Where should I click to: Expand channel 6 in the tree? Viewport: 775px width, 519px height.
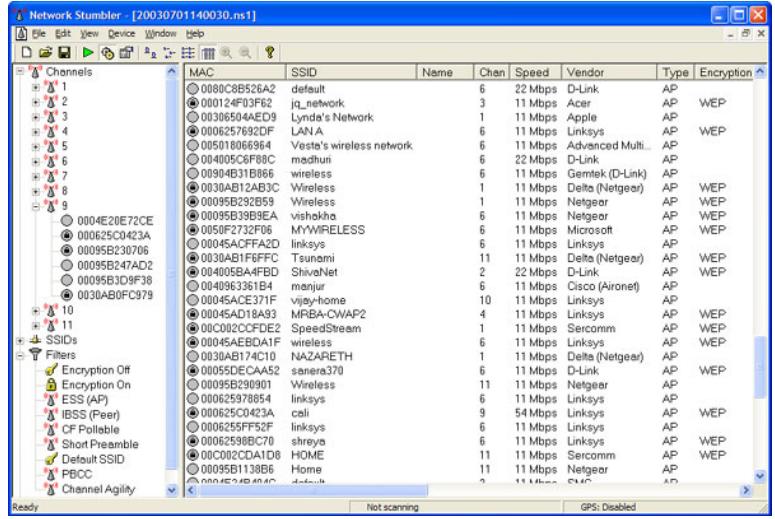[36, 162]
